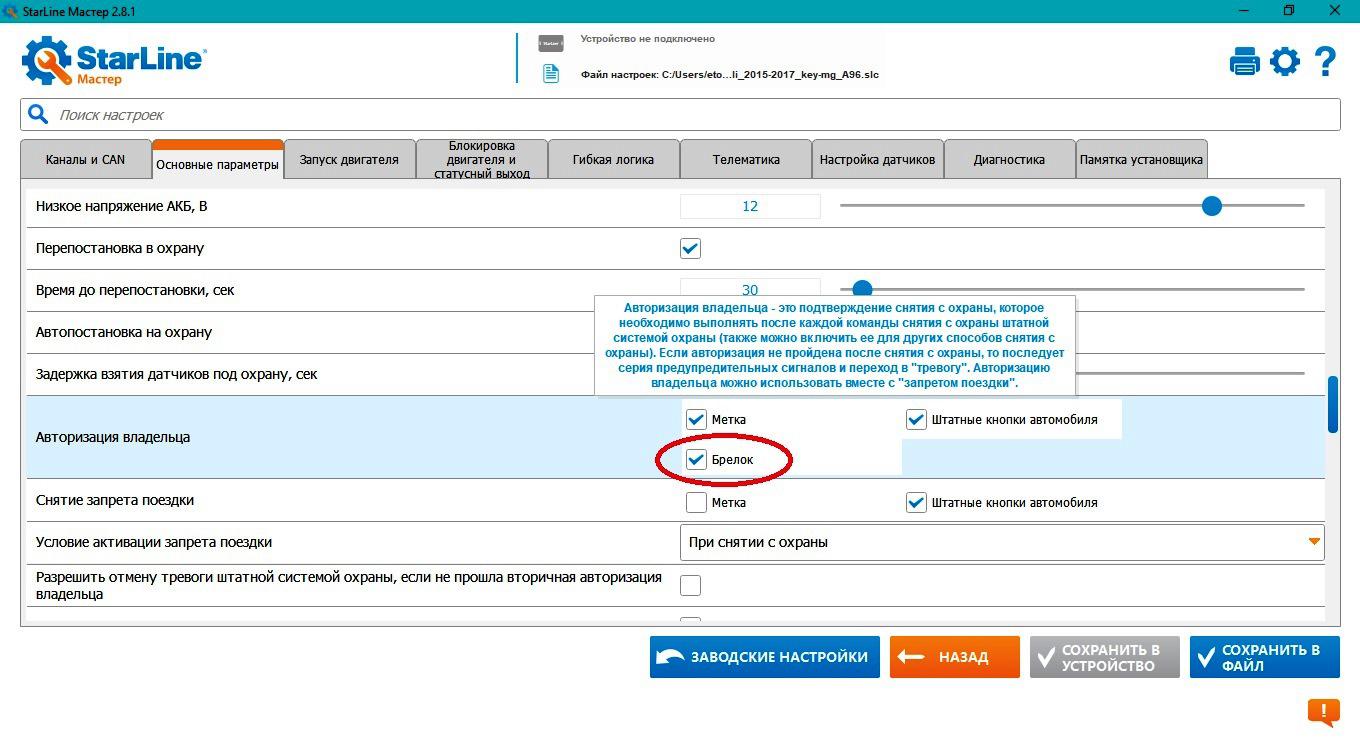Click the print icon in the header
Viewport: 1360px width, 738px height.
(x=1244, y=62)
